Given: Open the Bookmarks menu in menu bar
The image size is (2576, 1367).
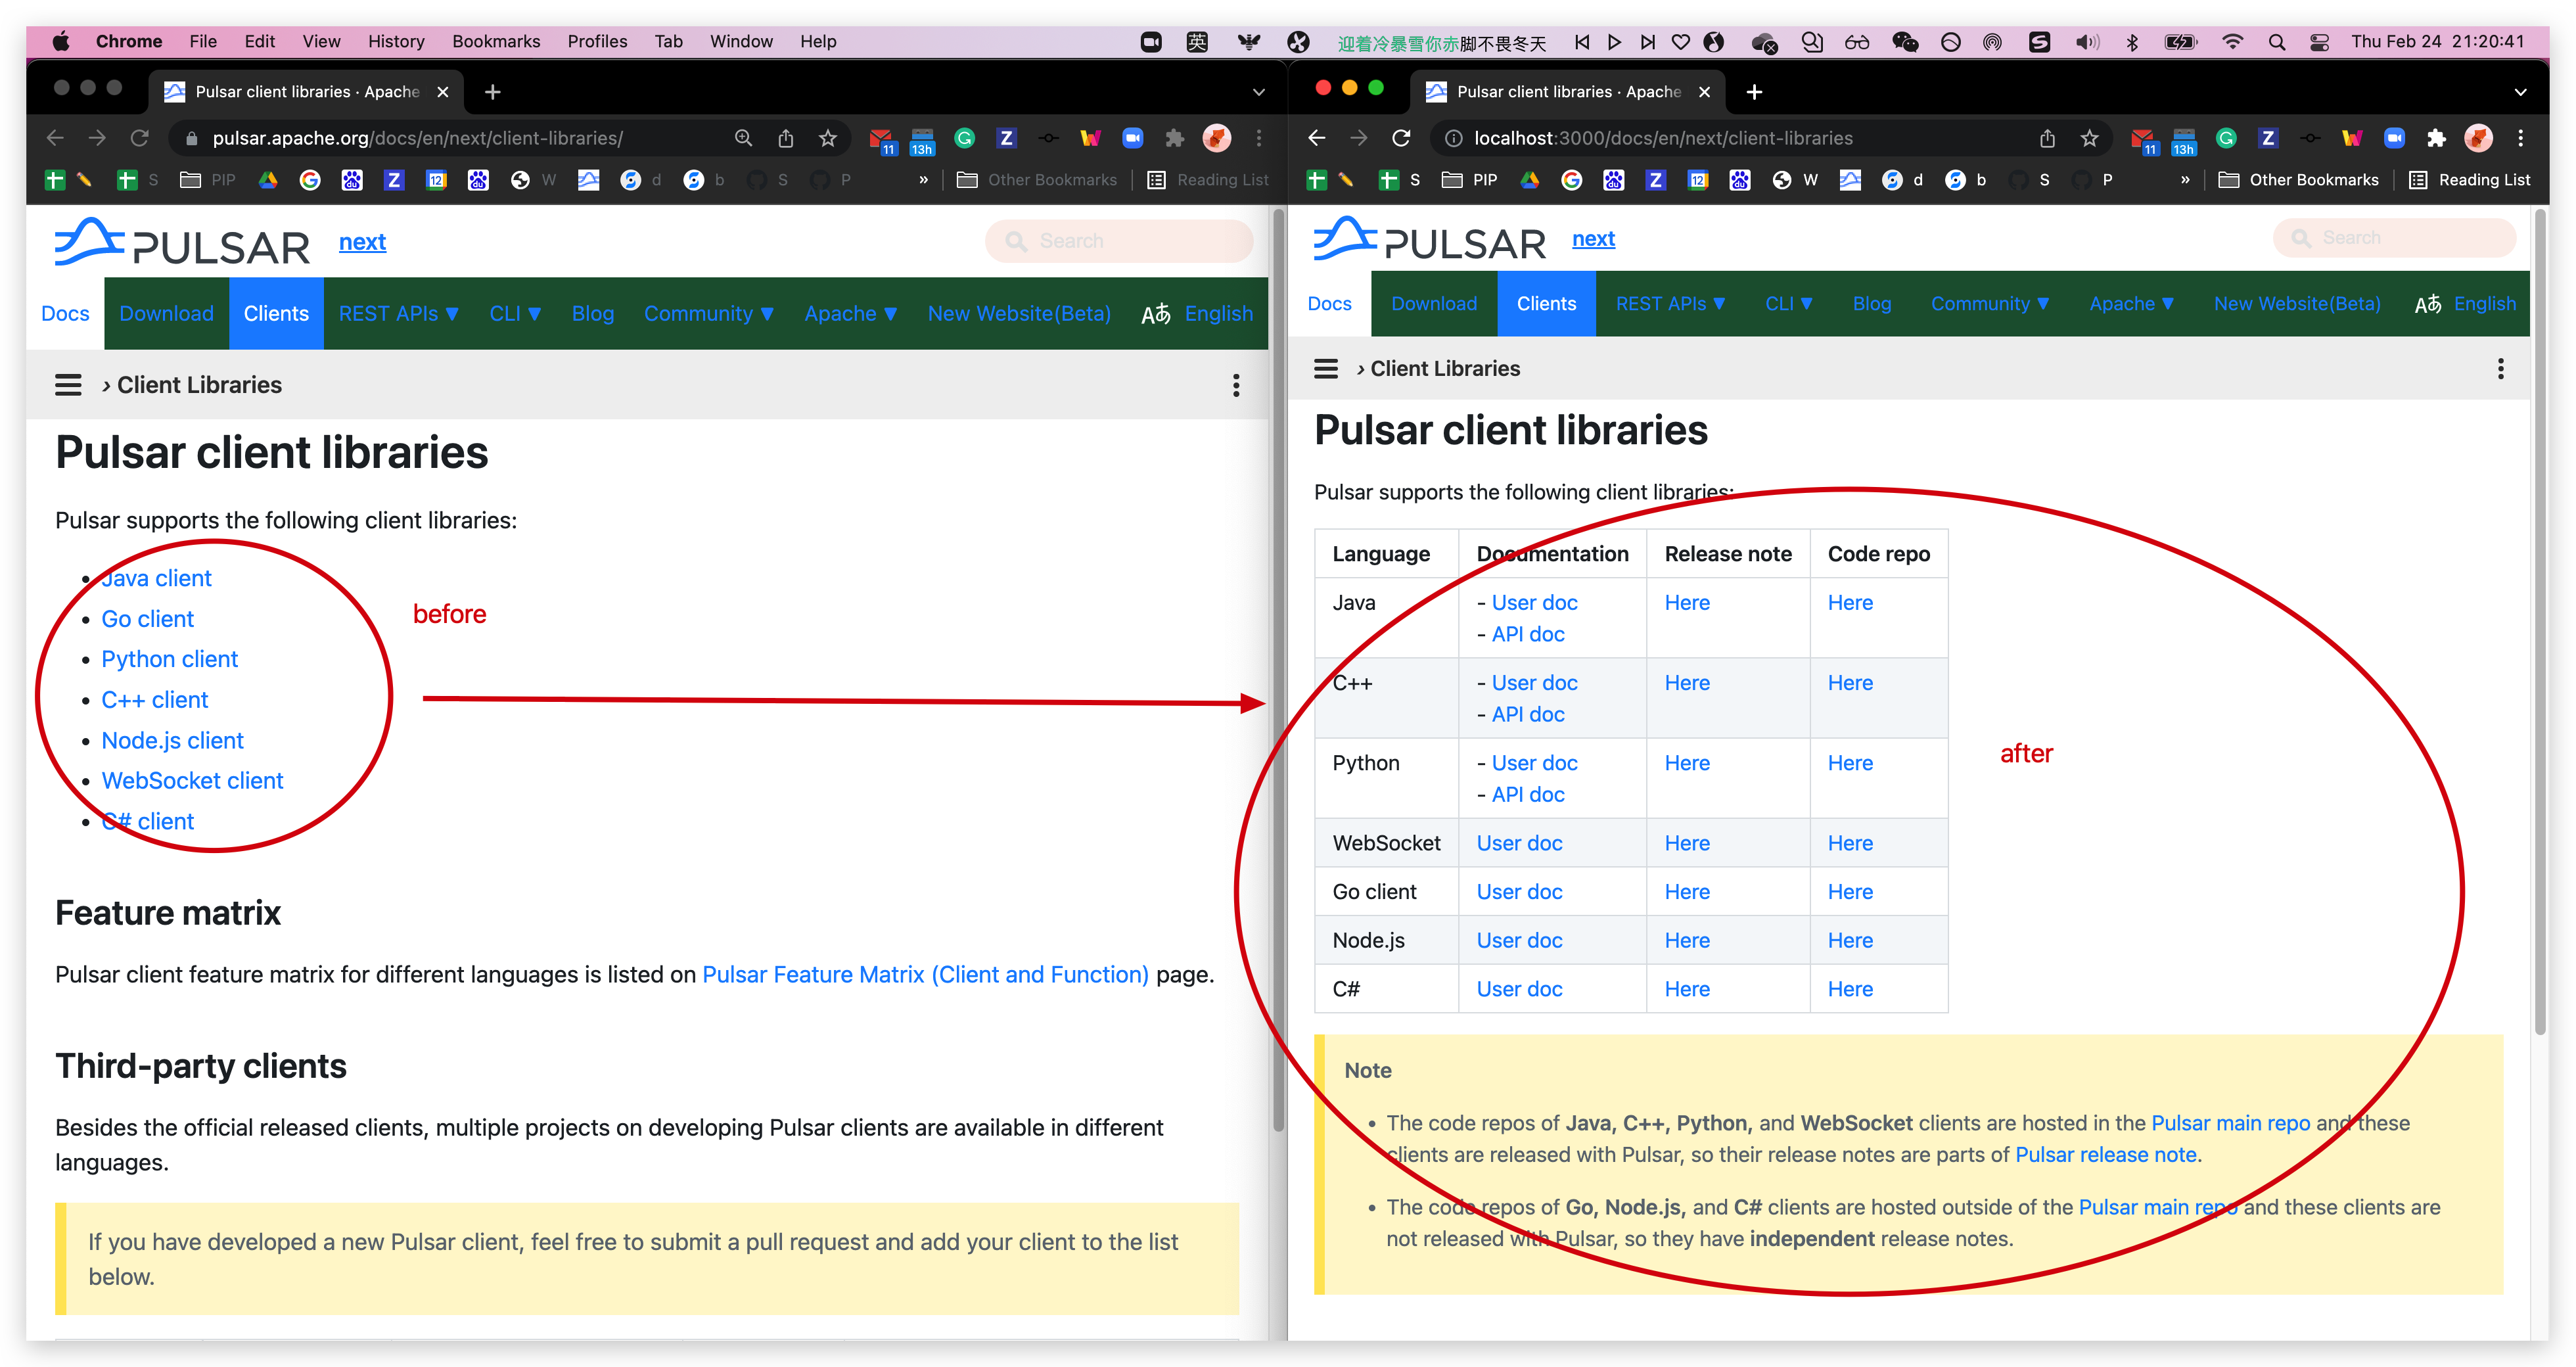Looking at the screenshot, I should [495, 41].
